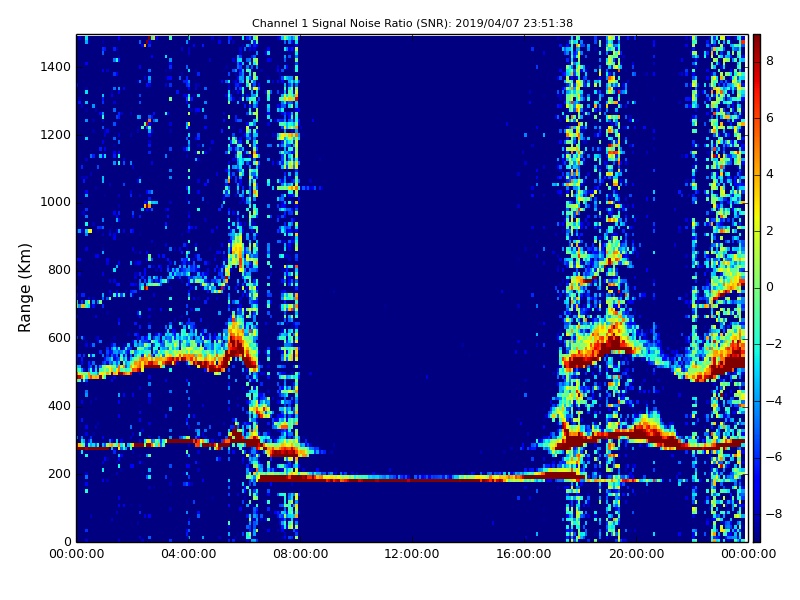Select the 600 range tick label
This screenshot has width=800, height=600.
59,338
